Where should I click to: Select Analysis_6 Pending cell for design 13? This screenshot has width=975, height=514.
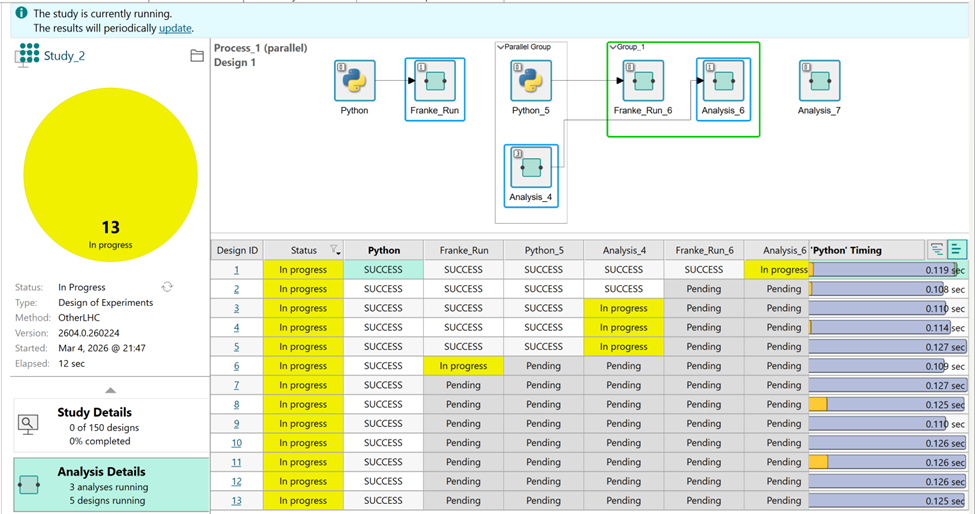click(777, 501)
